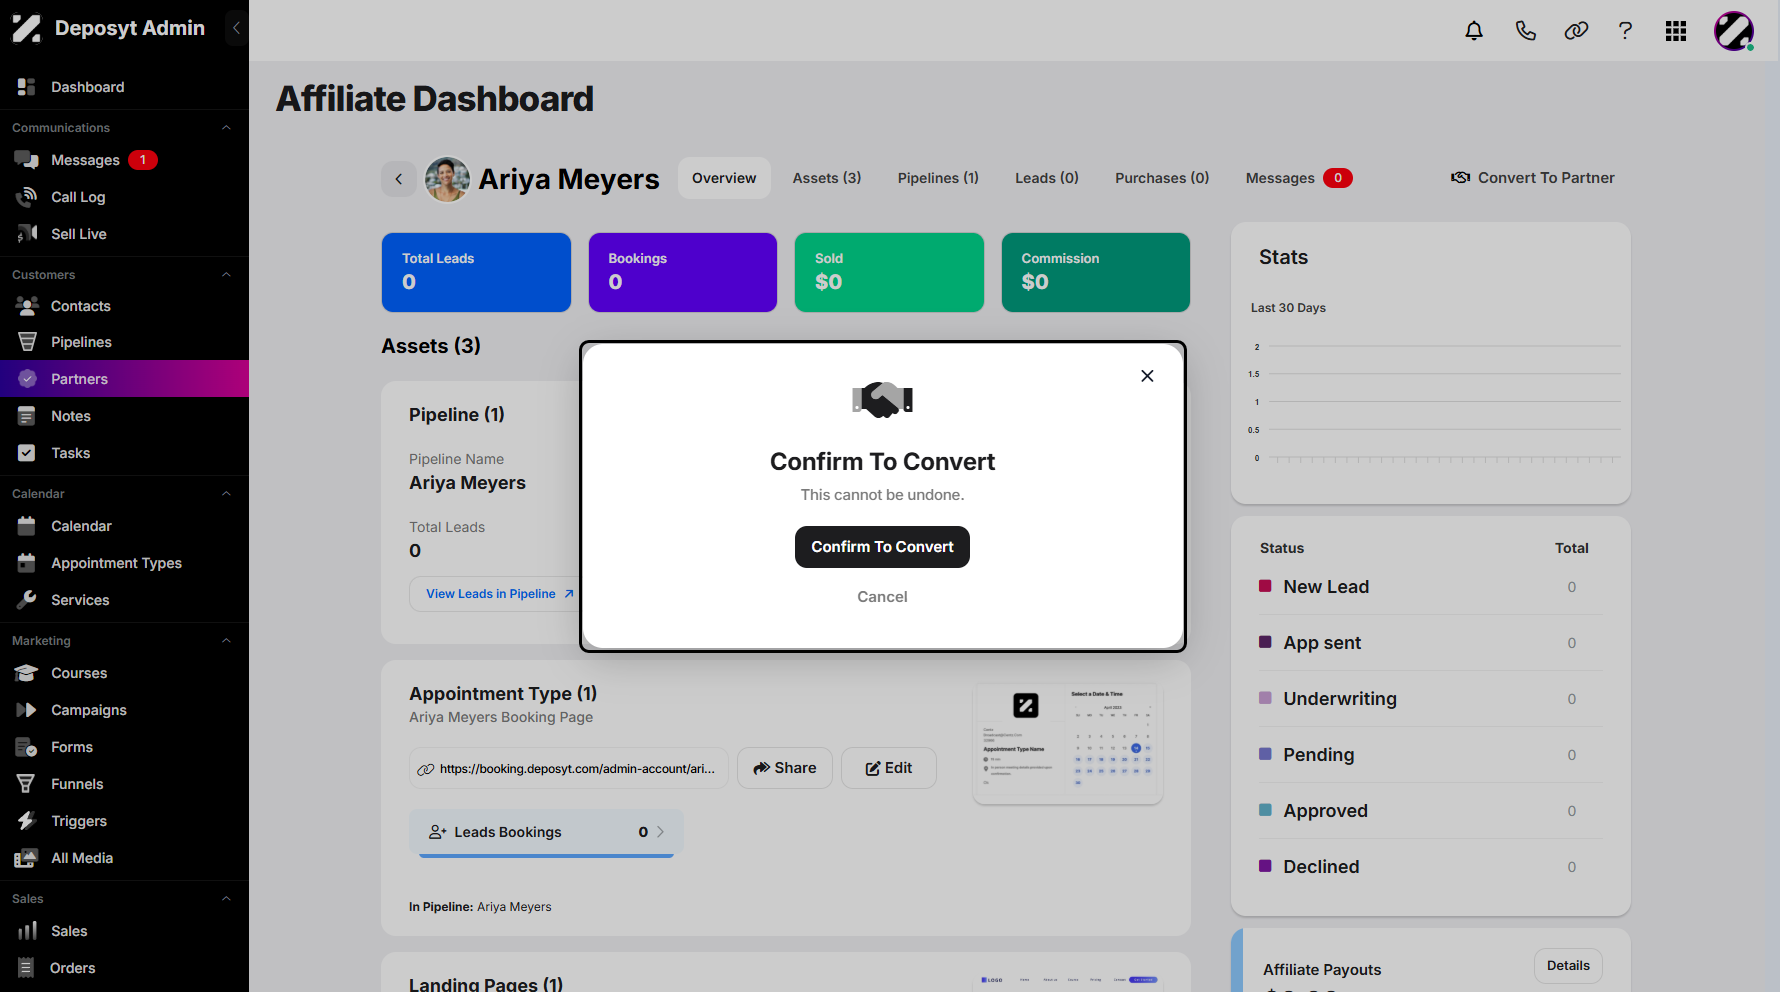Switch to the Purchases (0) tab
The height and width of the screenshot is (992, 1780).
(x=1162, y=178)
